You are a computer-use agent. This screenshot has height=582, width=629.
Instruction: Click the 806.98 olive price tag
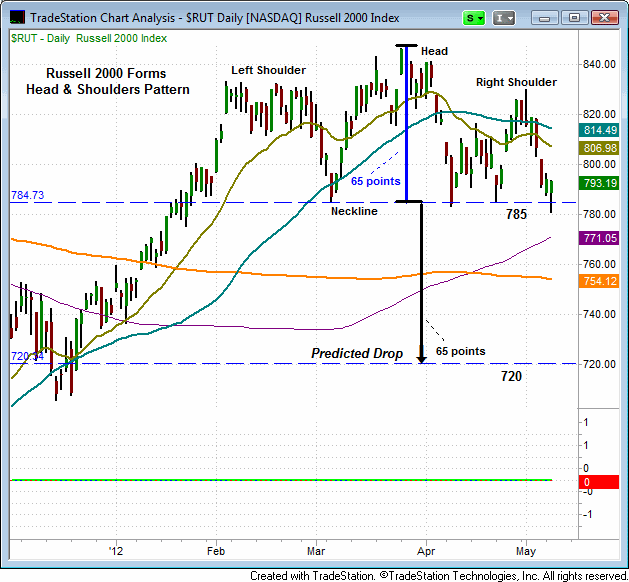point(599,148)
